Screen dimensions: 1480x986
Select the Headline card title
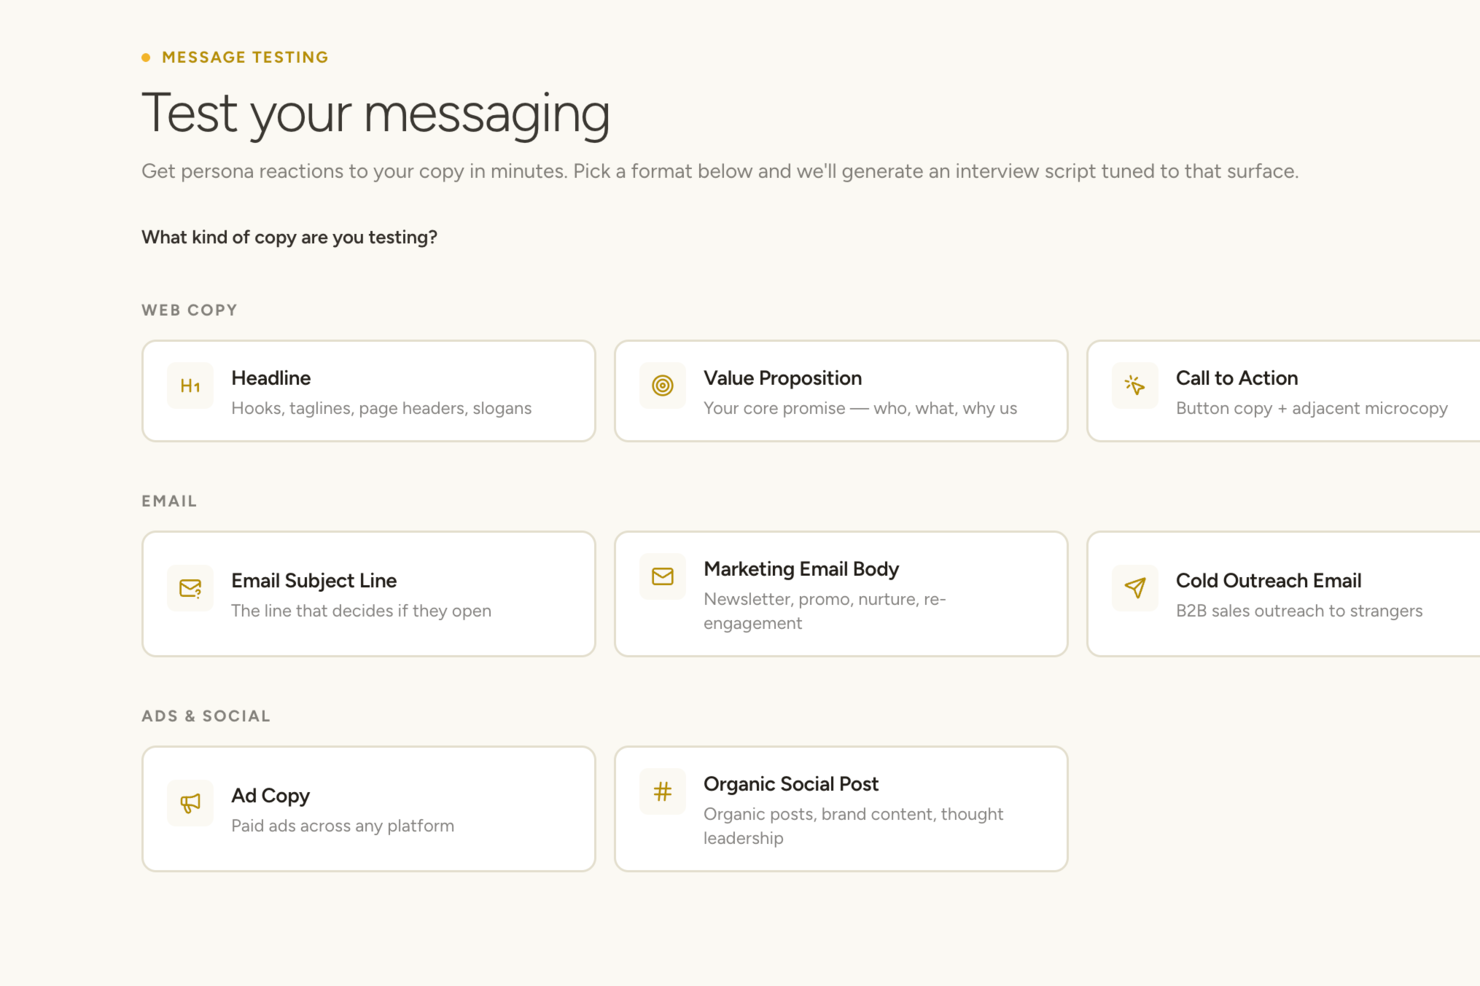271,378
